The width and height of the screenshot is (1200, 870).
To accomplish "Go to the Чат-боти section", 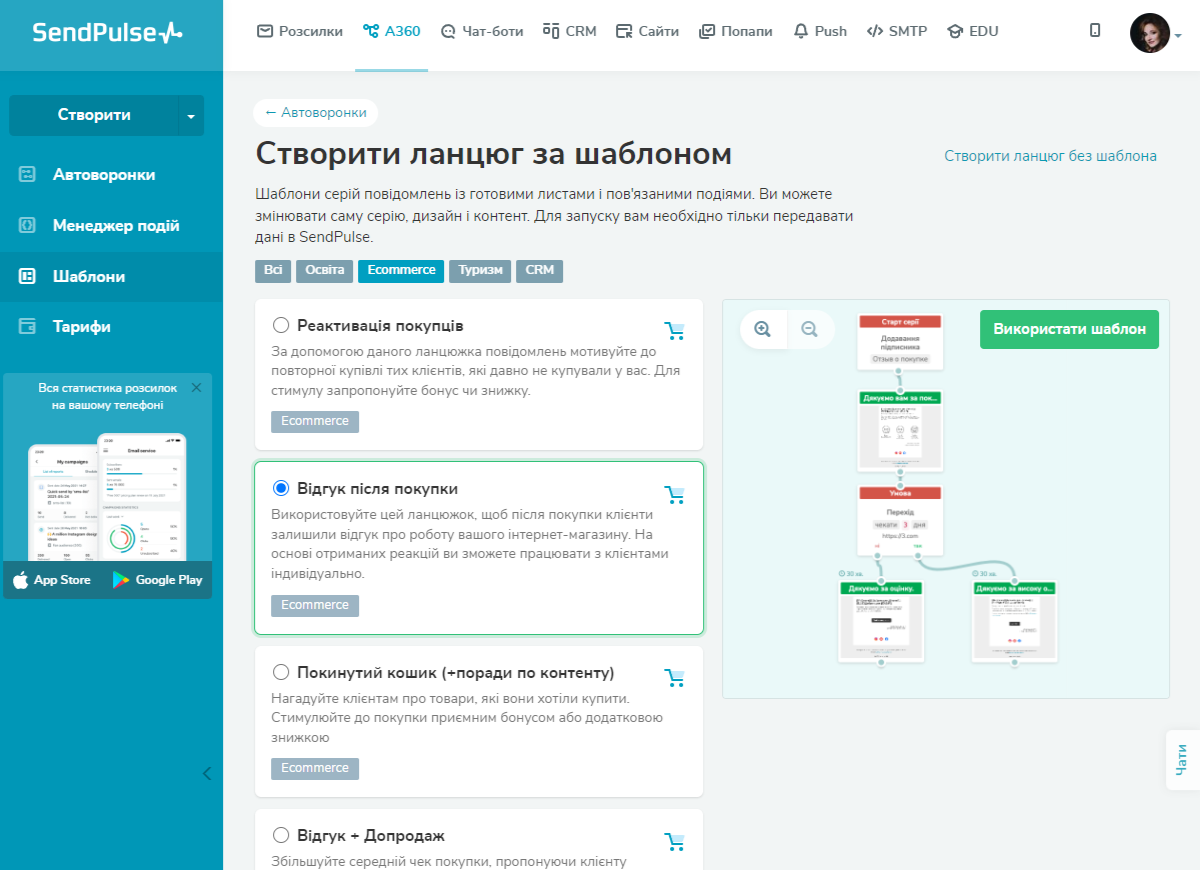I will (x=482, y=31).
